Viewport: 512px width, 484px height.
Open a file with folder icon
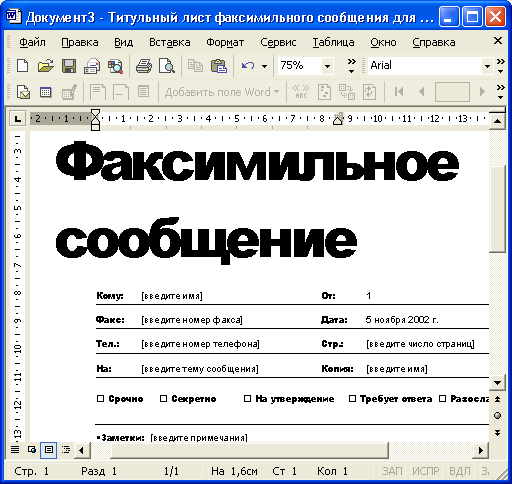(x=45, y=66)
